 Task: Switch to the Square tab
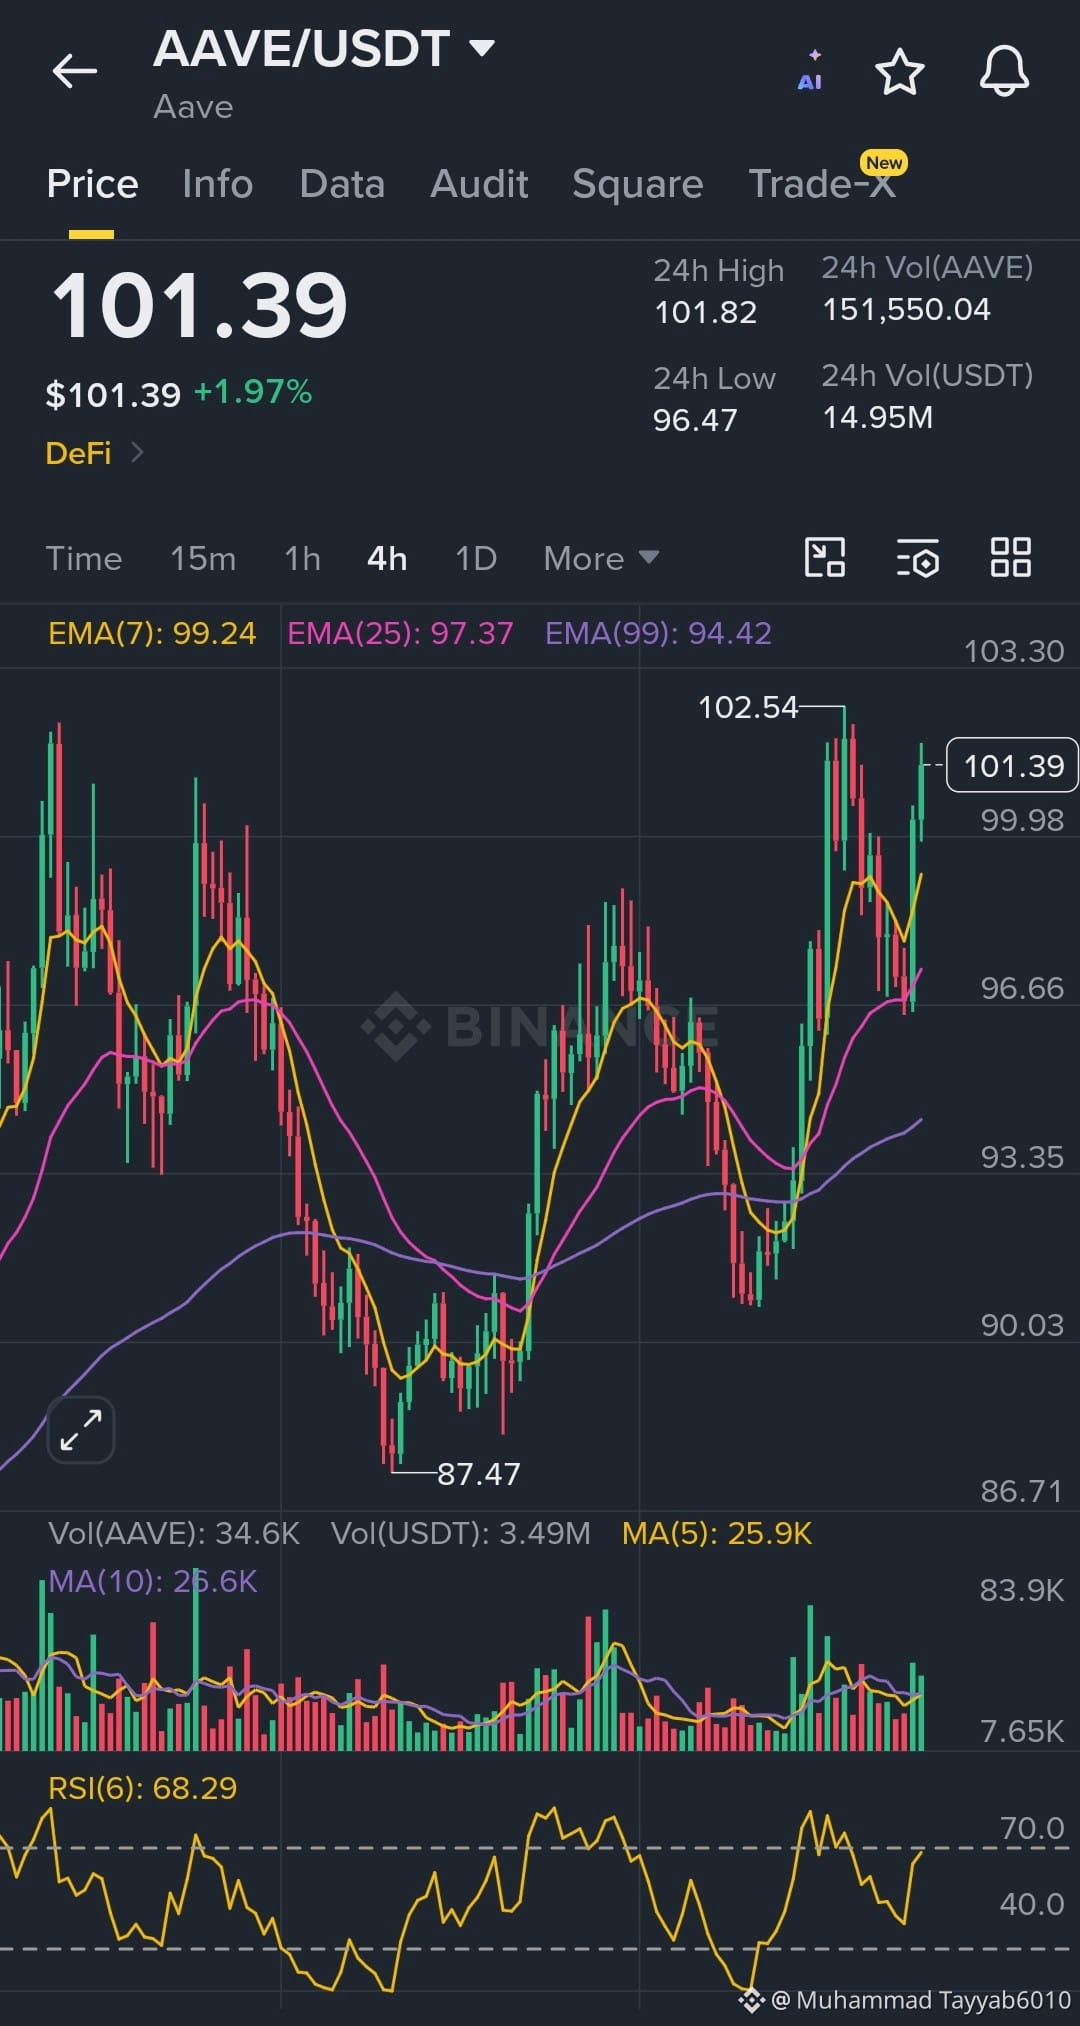[x=638, y=184]
